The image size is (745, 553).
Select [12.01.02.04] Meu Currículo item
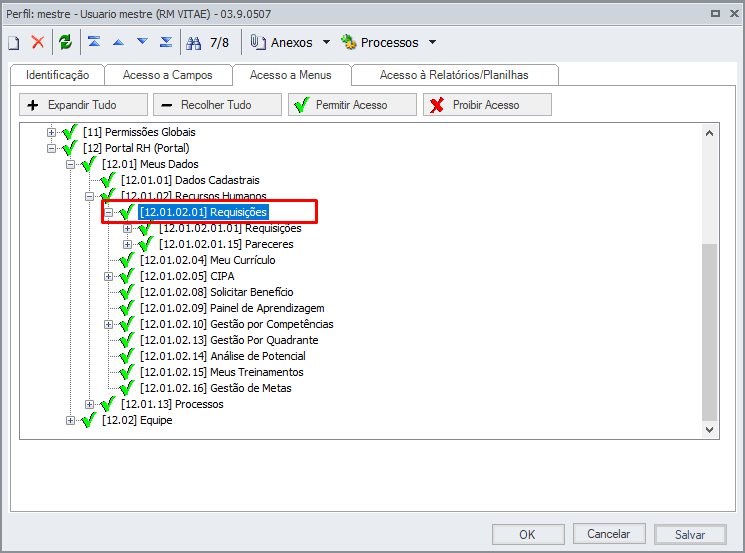click(x=208, y=260)
